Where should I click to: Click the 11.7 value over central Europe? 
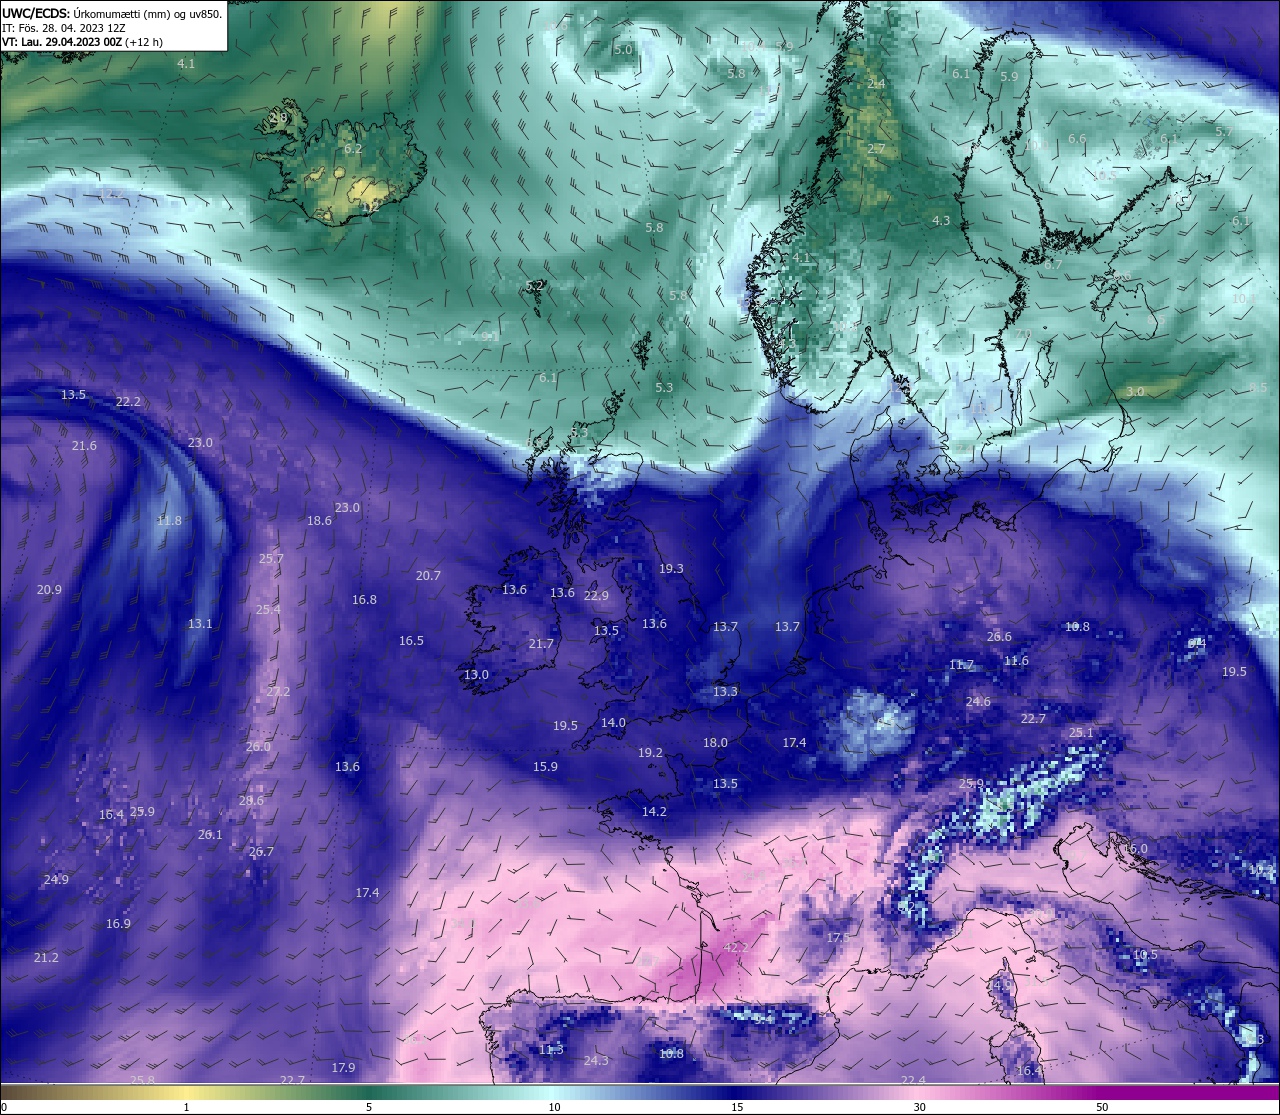(961, 664)
